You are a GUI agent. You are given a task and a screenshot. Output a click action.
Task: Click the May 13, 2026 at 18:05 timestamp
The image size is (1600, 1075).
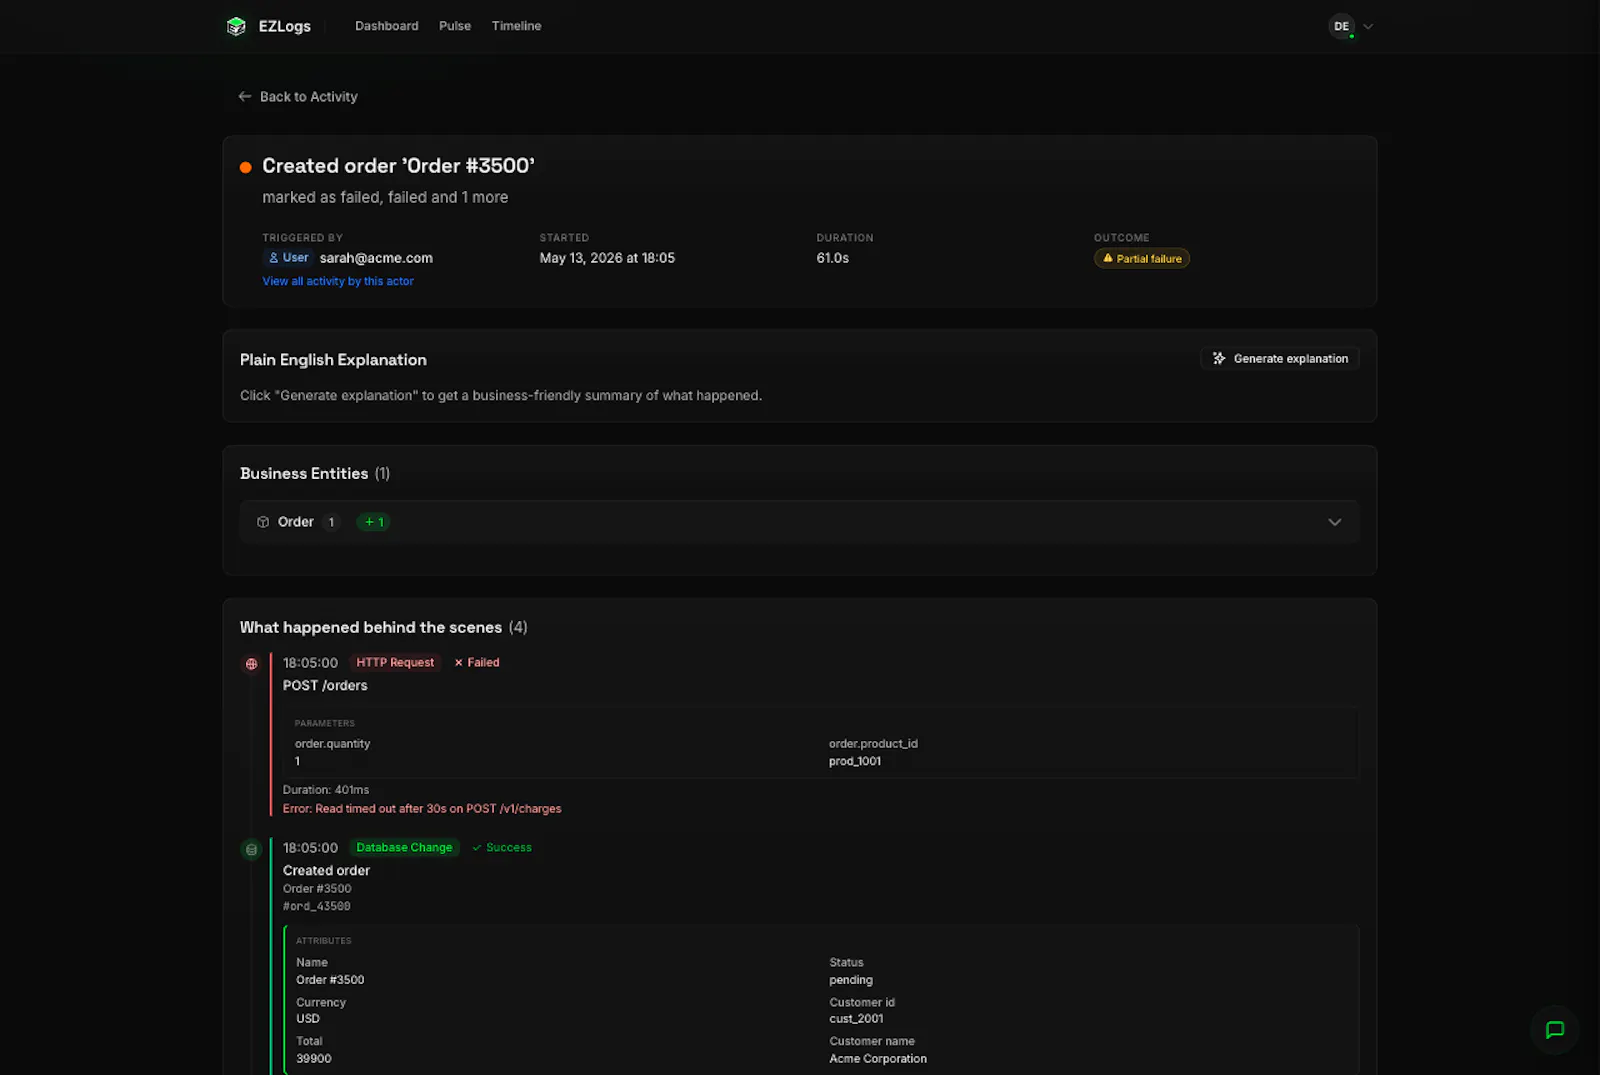[x=607, y=258]
